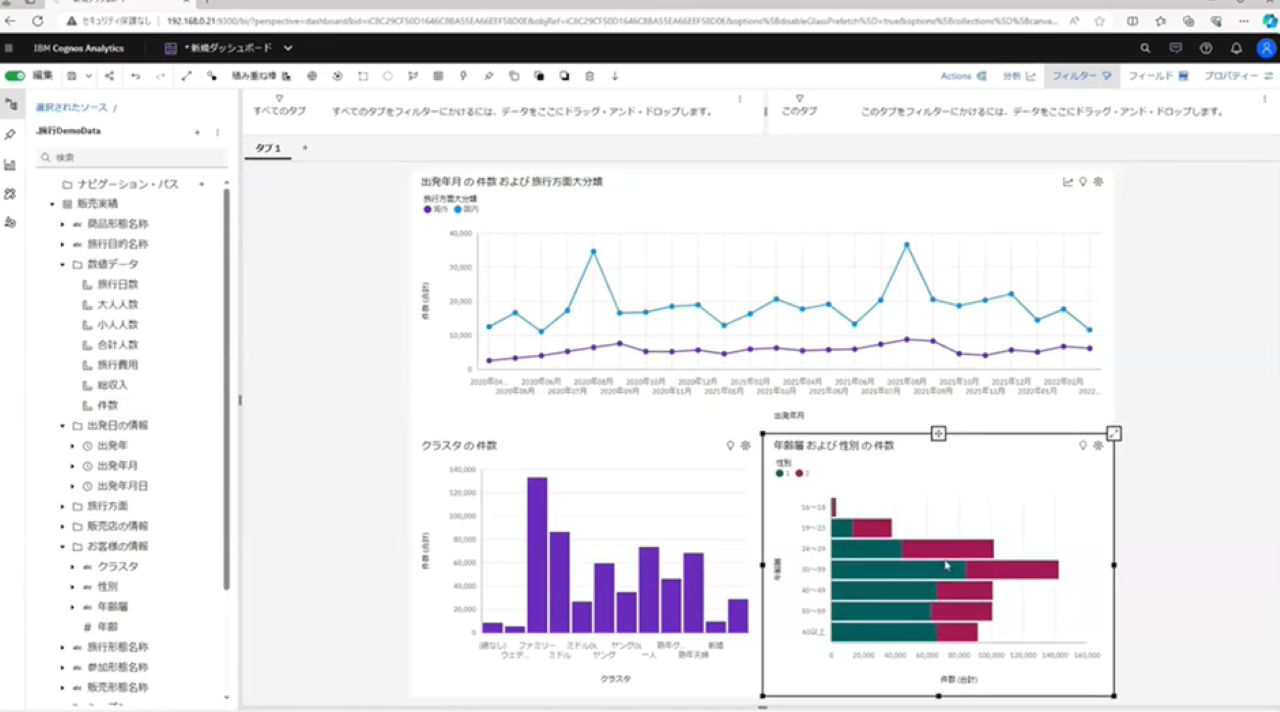Open the IBM Cognos Analytics hamburger menu

click(x=9, y=48)
